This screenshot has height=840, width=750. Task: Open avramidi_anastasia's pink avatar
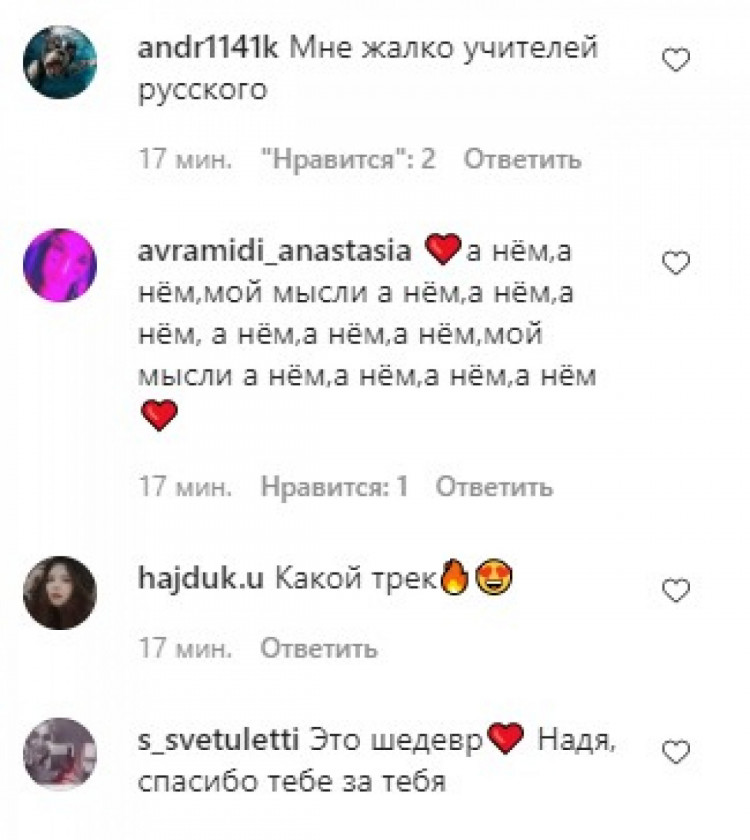60,265
